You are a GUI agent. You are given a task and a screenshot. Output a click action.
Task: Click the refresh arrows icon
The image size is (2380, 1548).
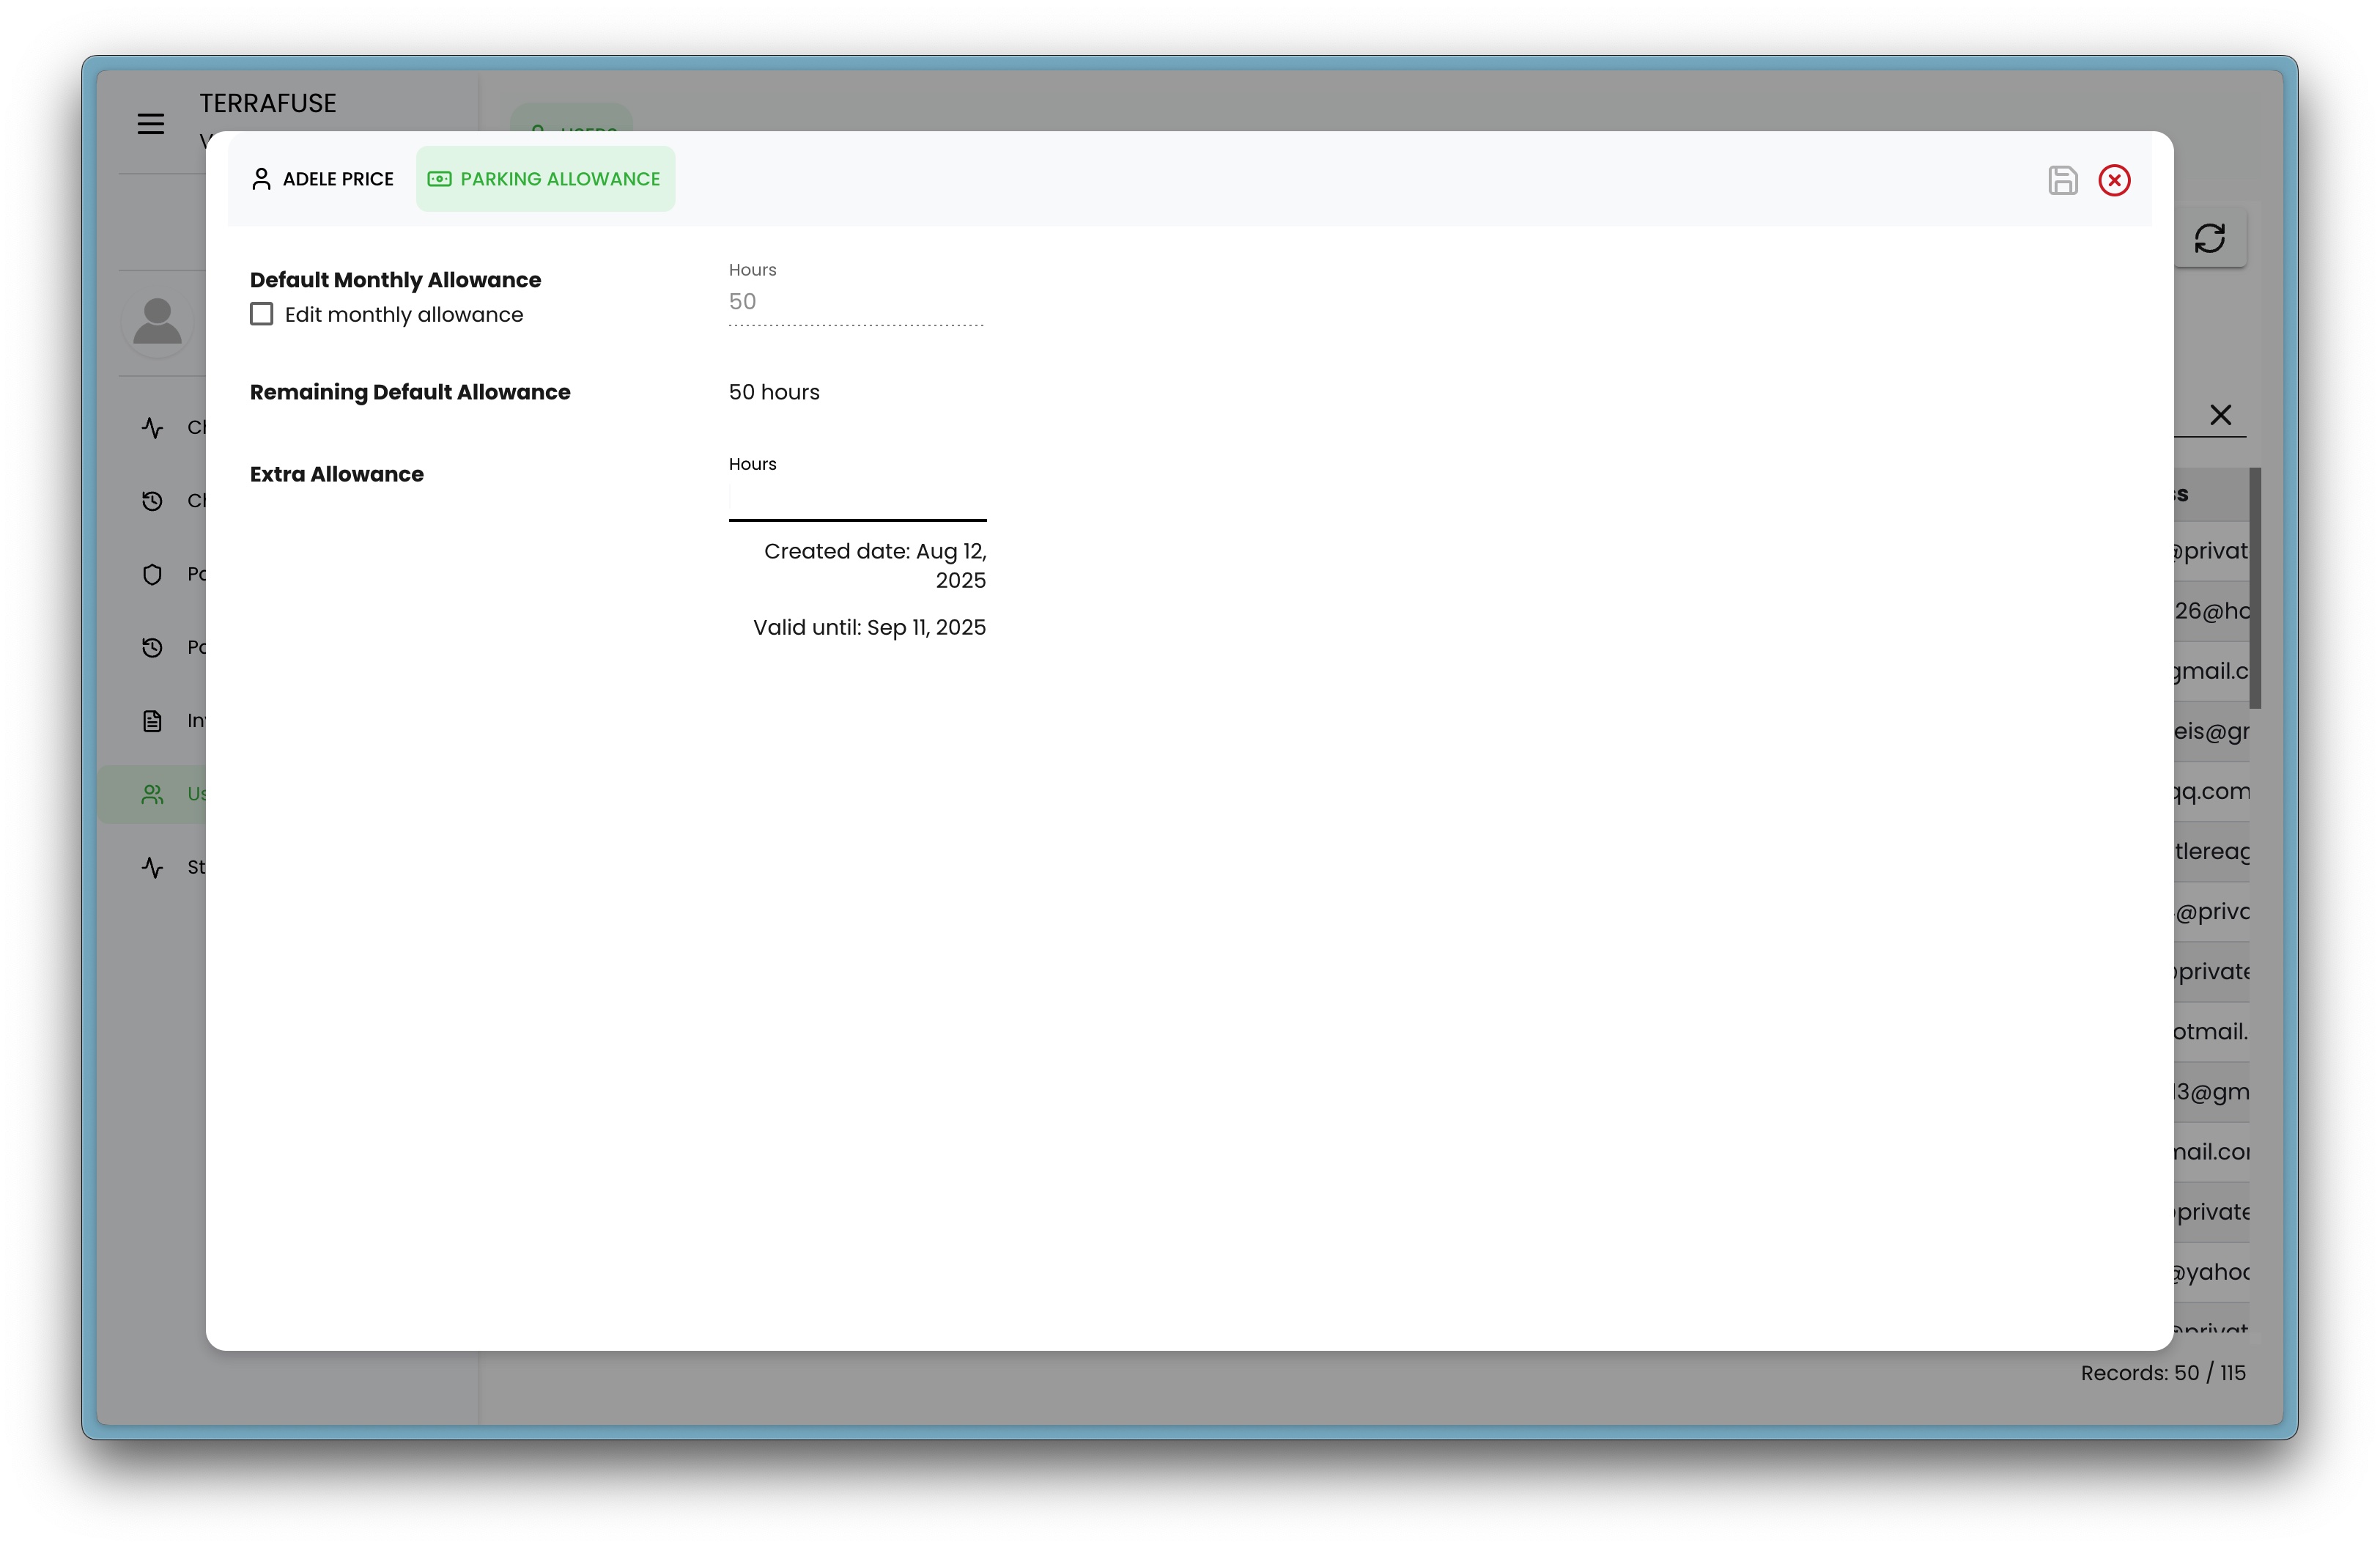click(2209, 238)
